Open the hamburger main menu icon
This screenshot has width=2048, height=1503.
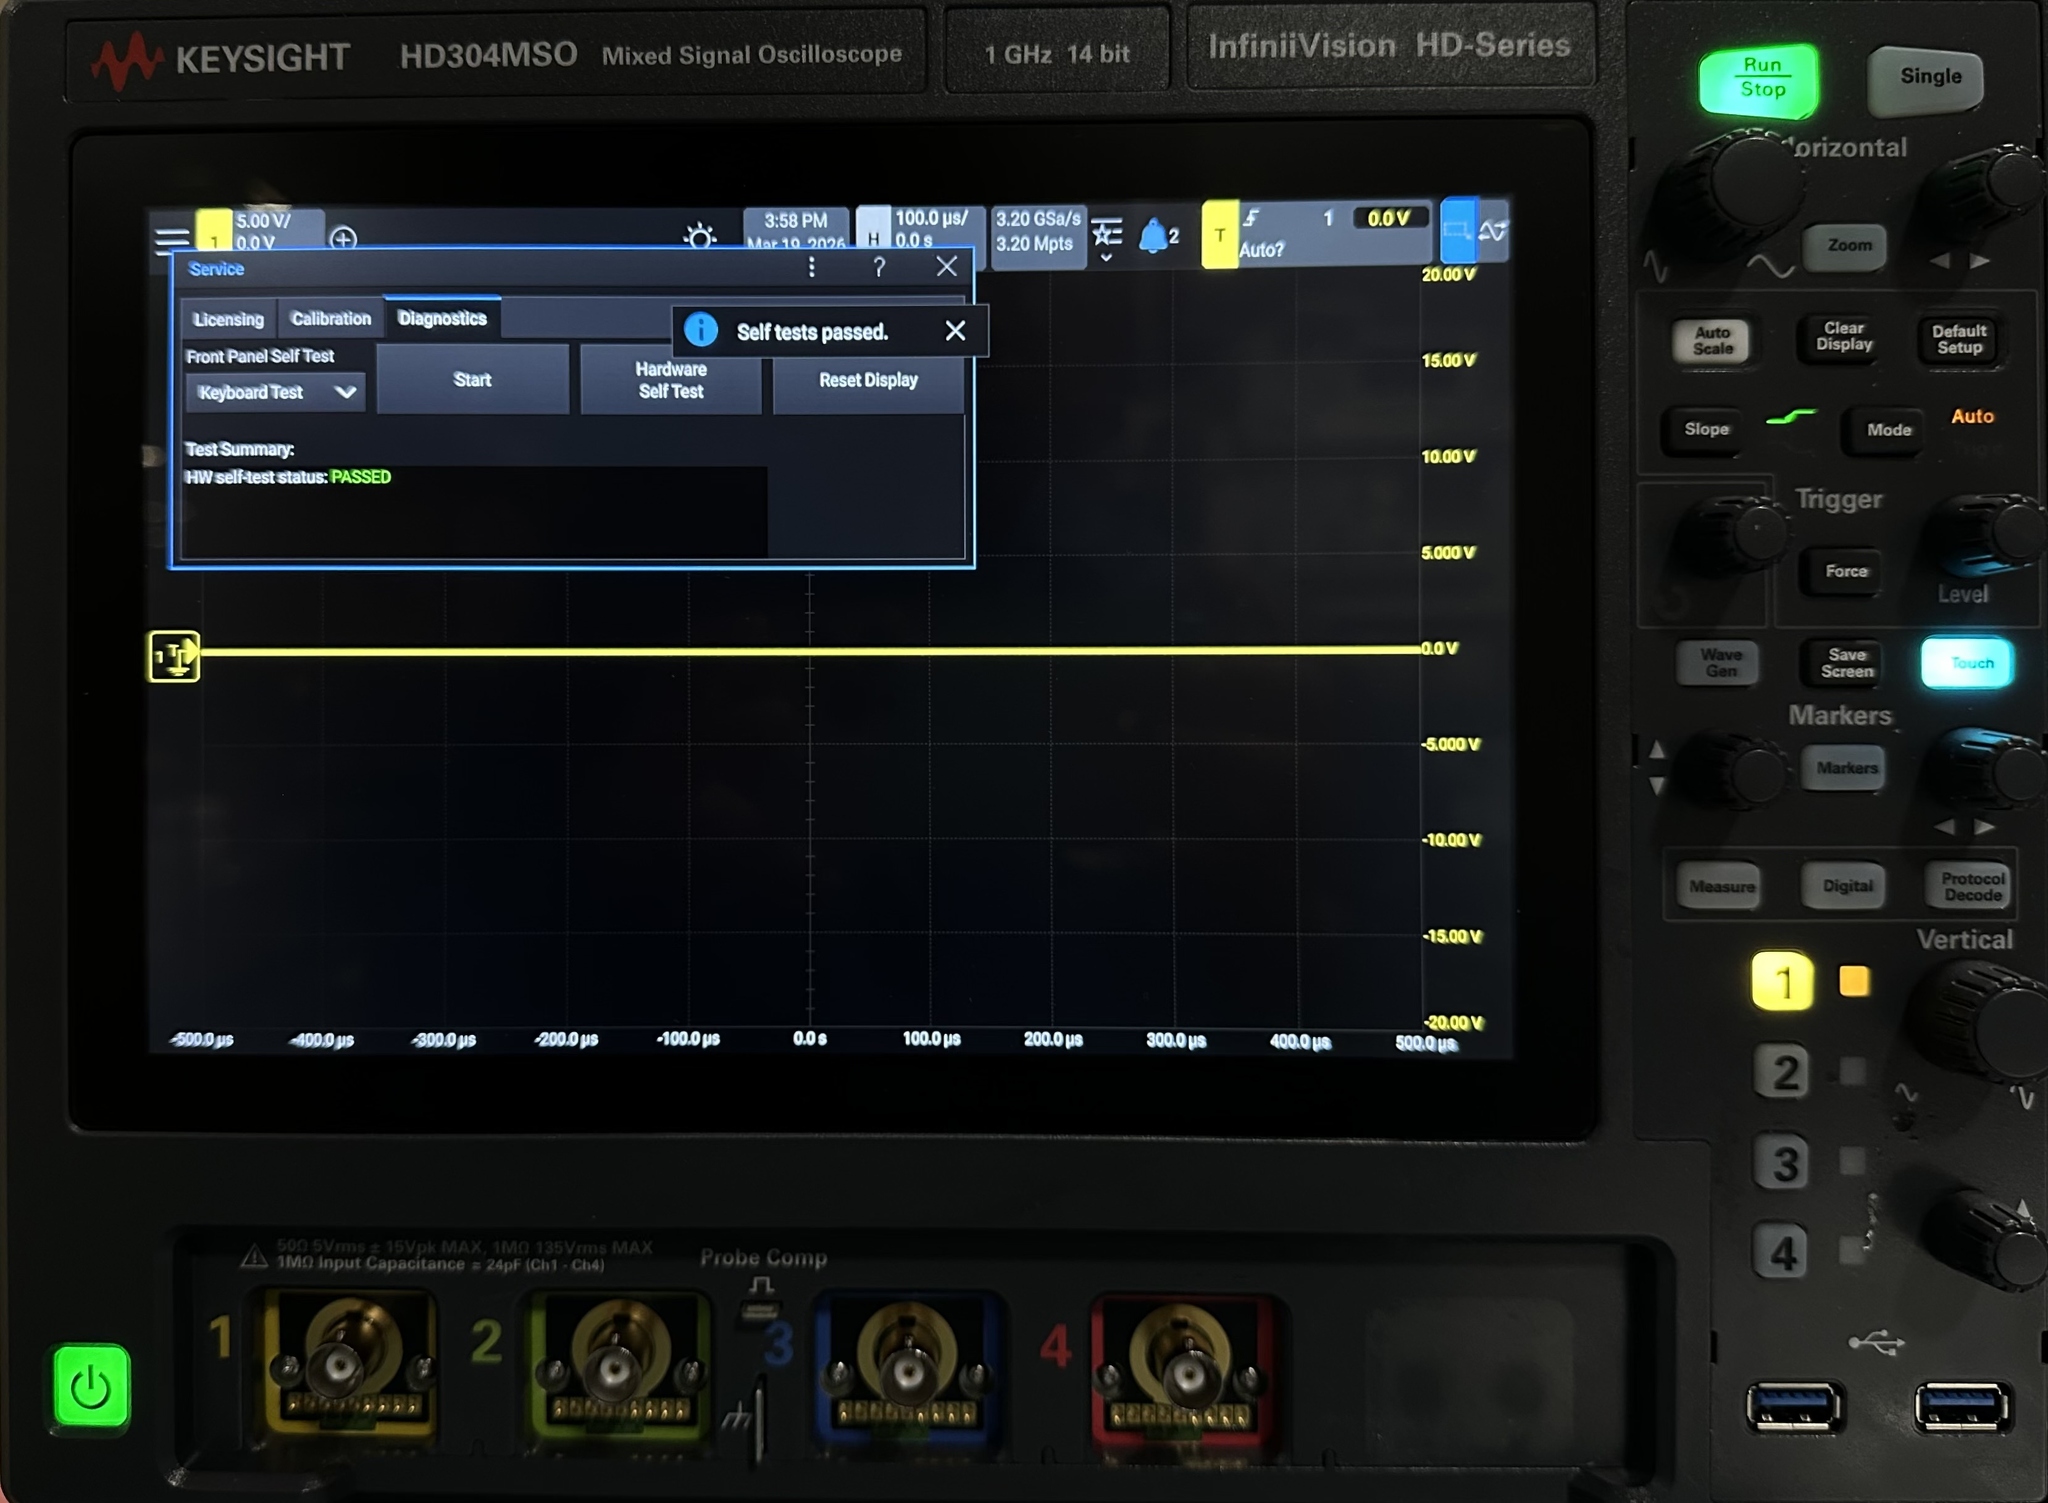tap(172, 240)
